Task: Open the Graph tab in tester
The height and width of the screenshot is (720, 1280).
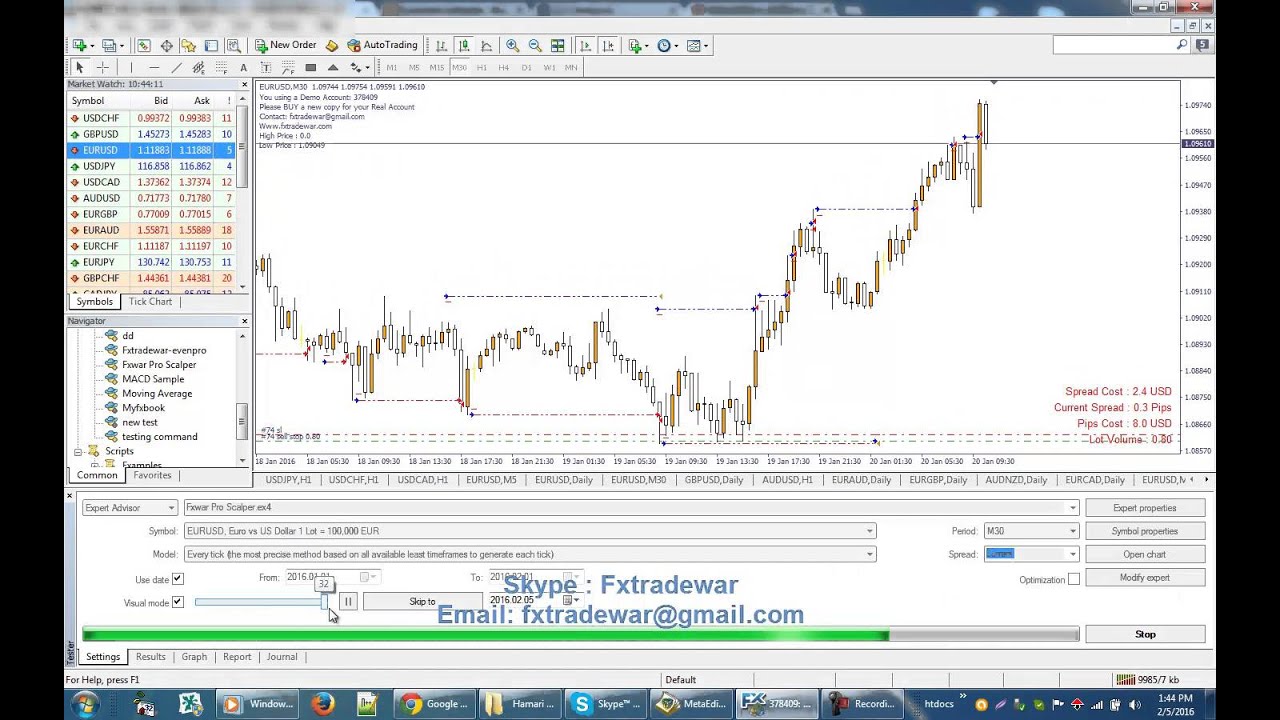Action: click(194, 657)
